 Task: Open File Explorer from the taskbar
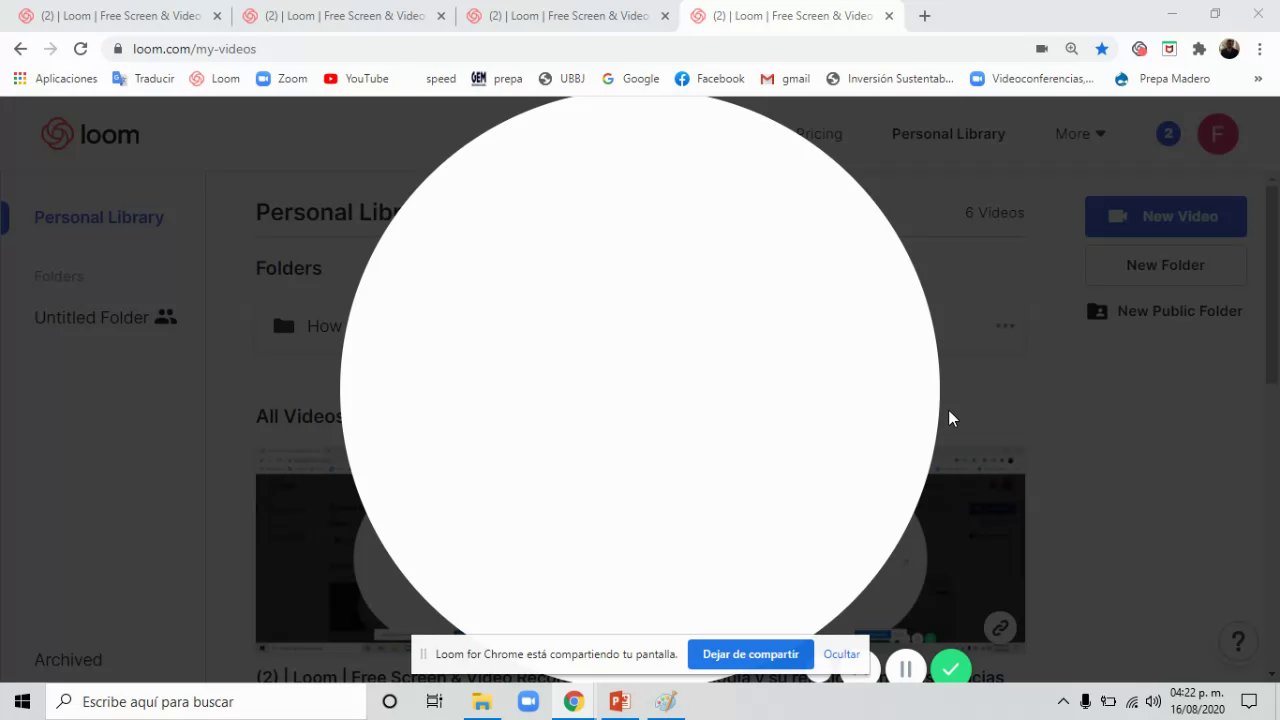tap(482, 702)
